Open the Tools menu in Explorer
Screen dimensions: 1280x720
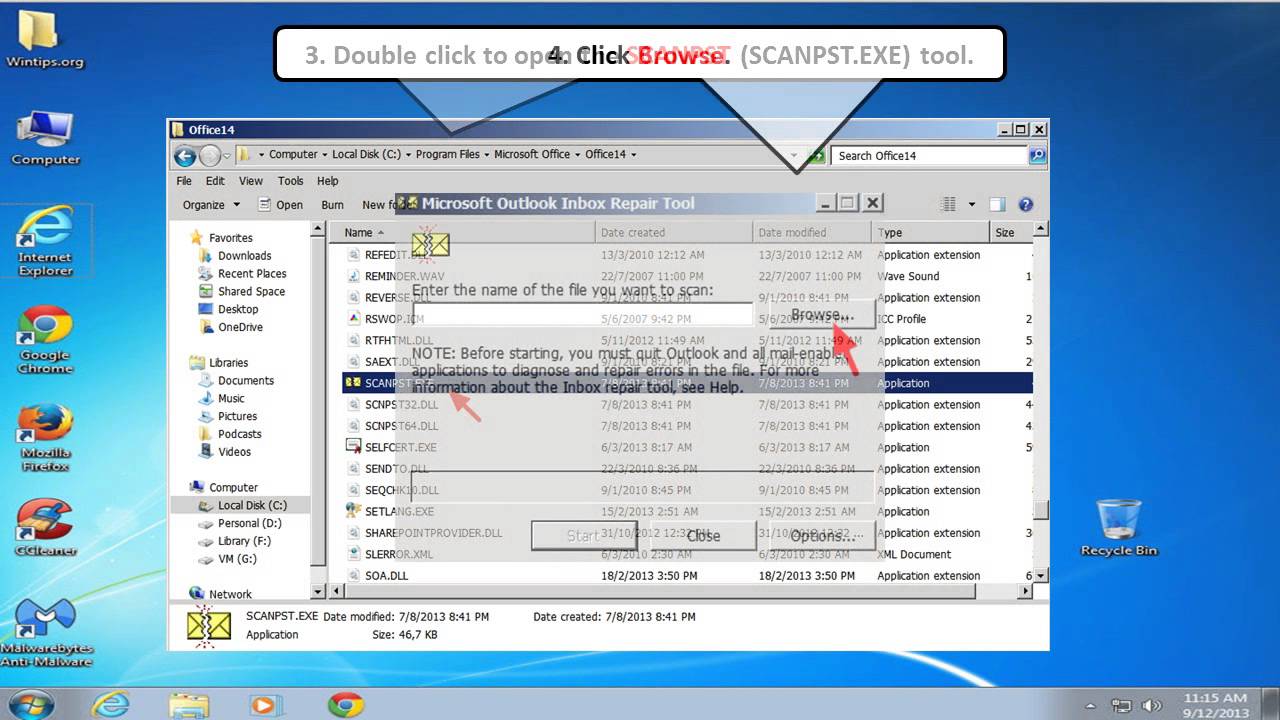[290, 181]
